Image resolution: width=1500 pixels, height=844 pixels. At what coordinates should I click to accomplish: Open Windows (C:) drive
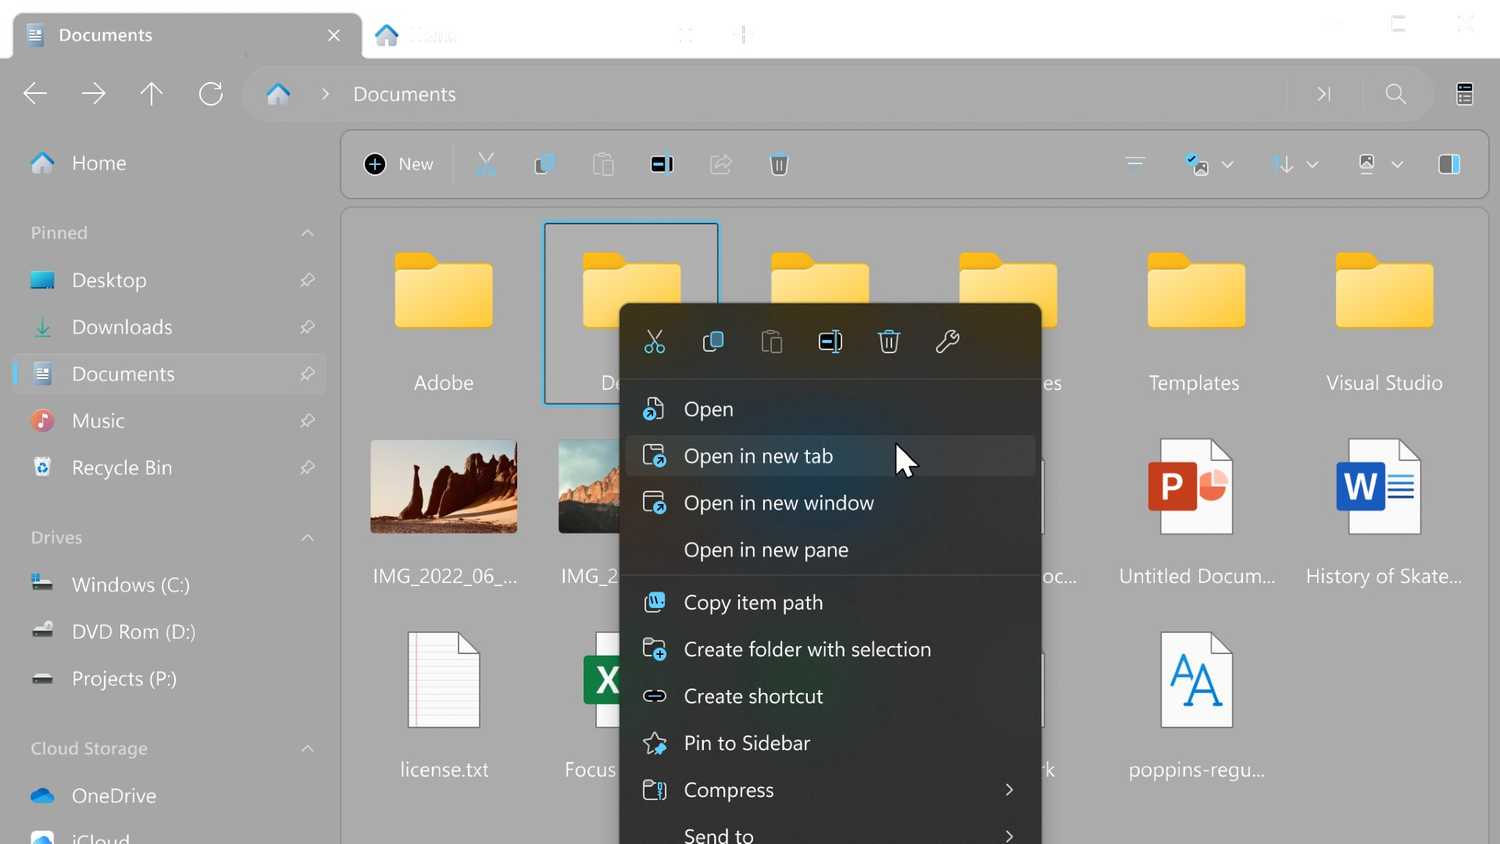pos(168,585)
